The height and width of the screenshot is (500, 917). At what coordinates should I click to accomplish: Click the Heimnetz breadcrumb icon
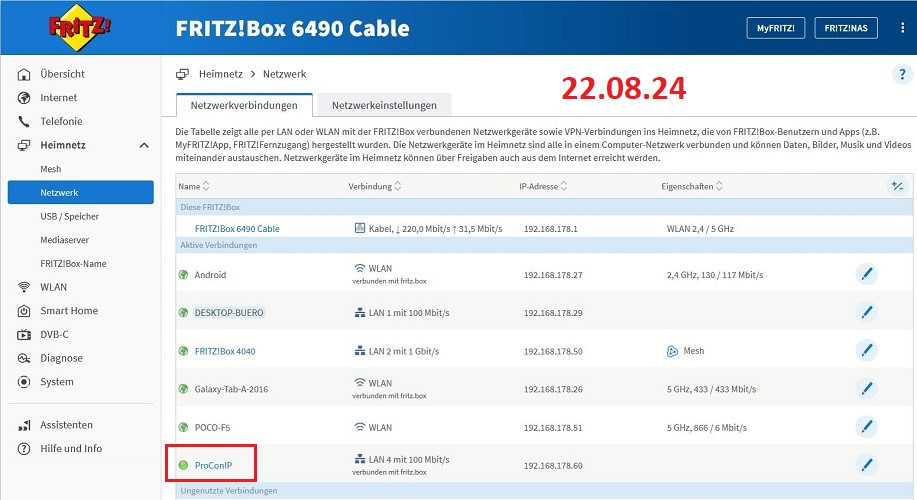coord(182,74)
